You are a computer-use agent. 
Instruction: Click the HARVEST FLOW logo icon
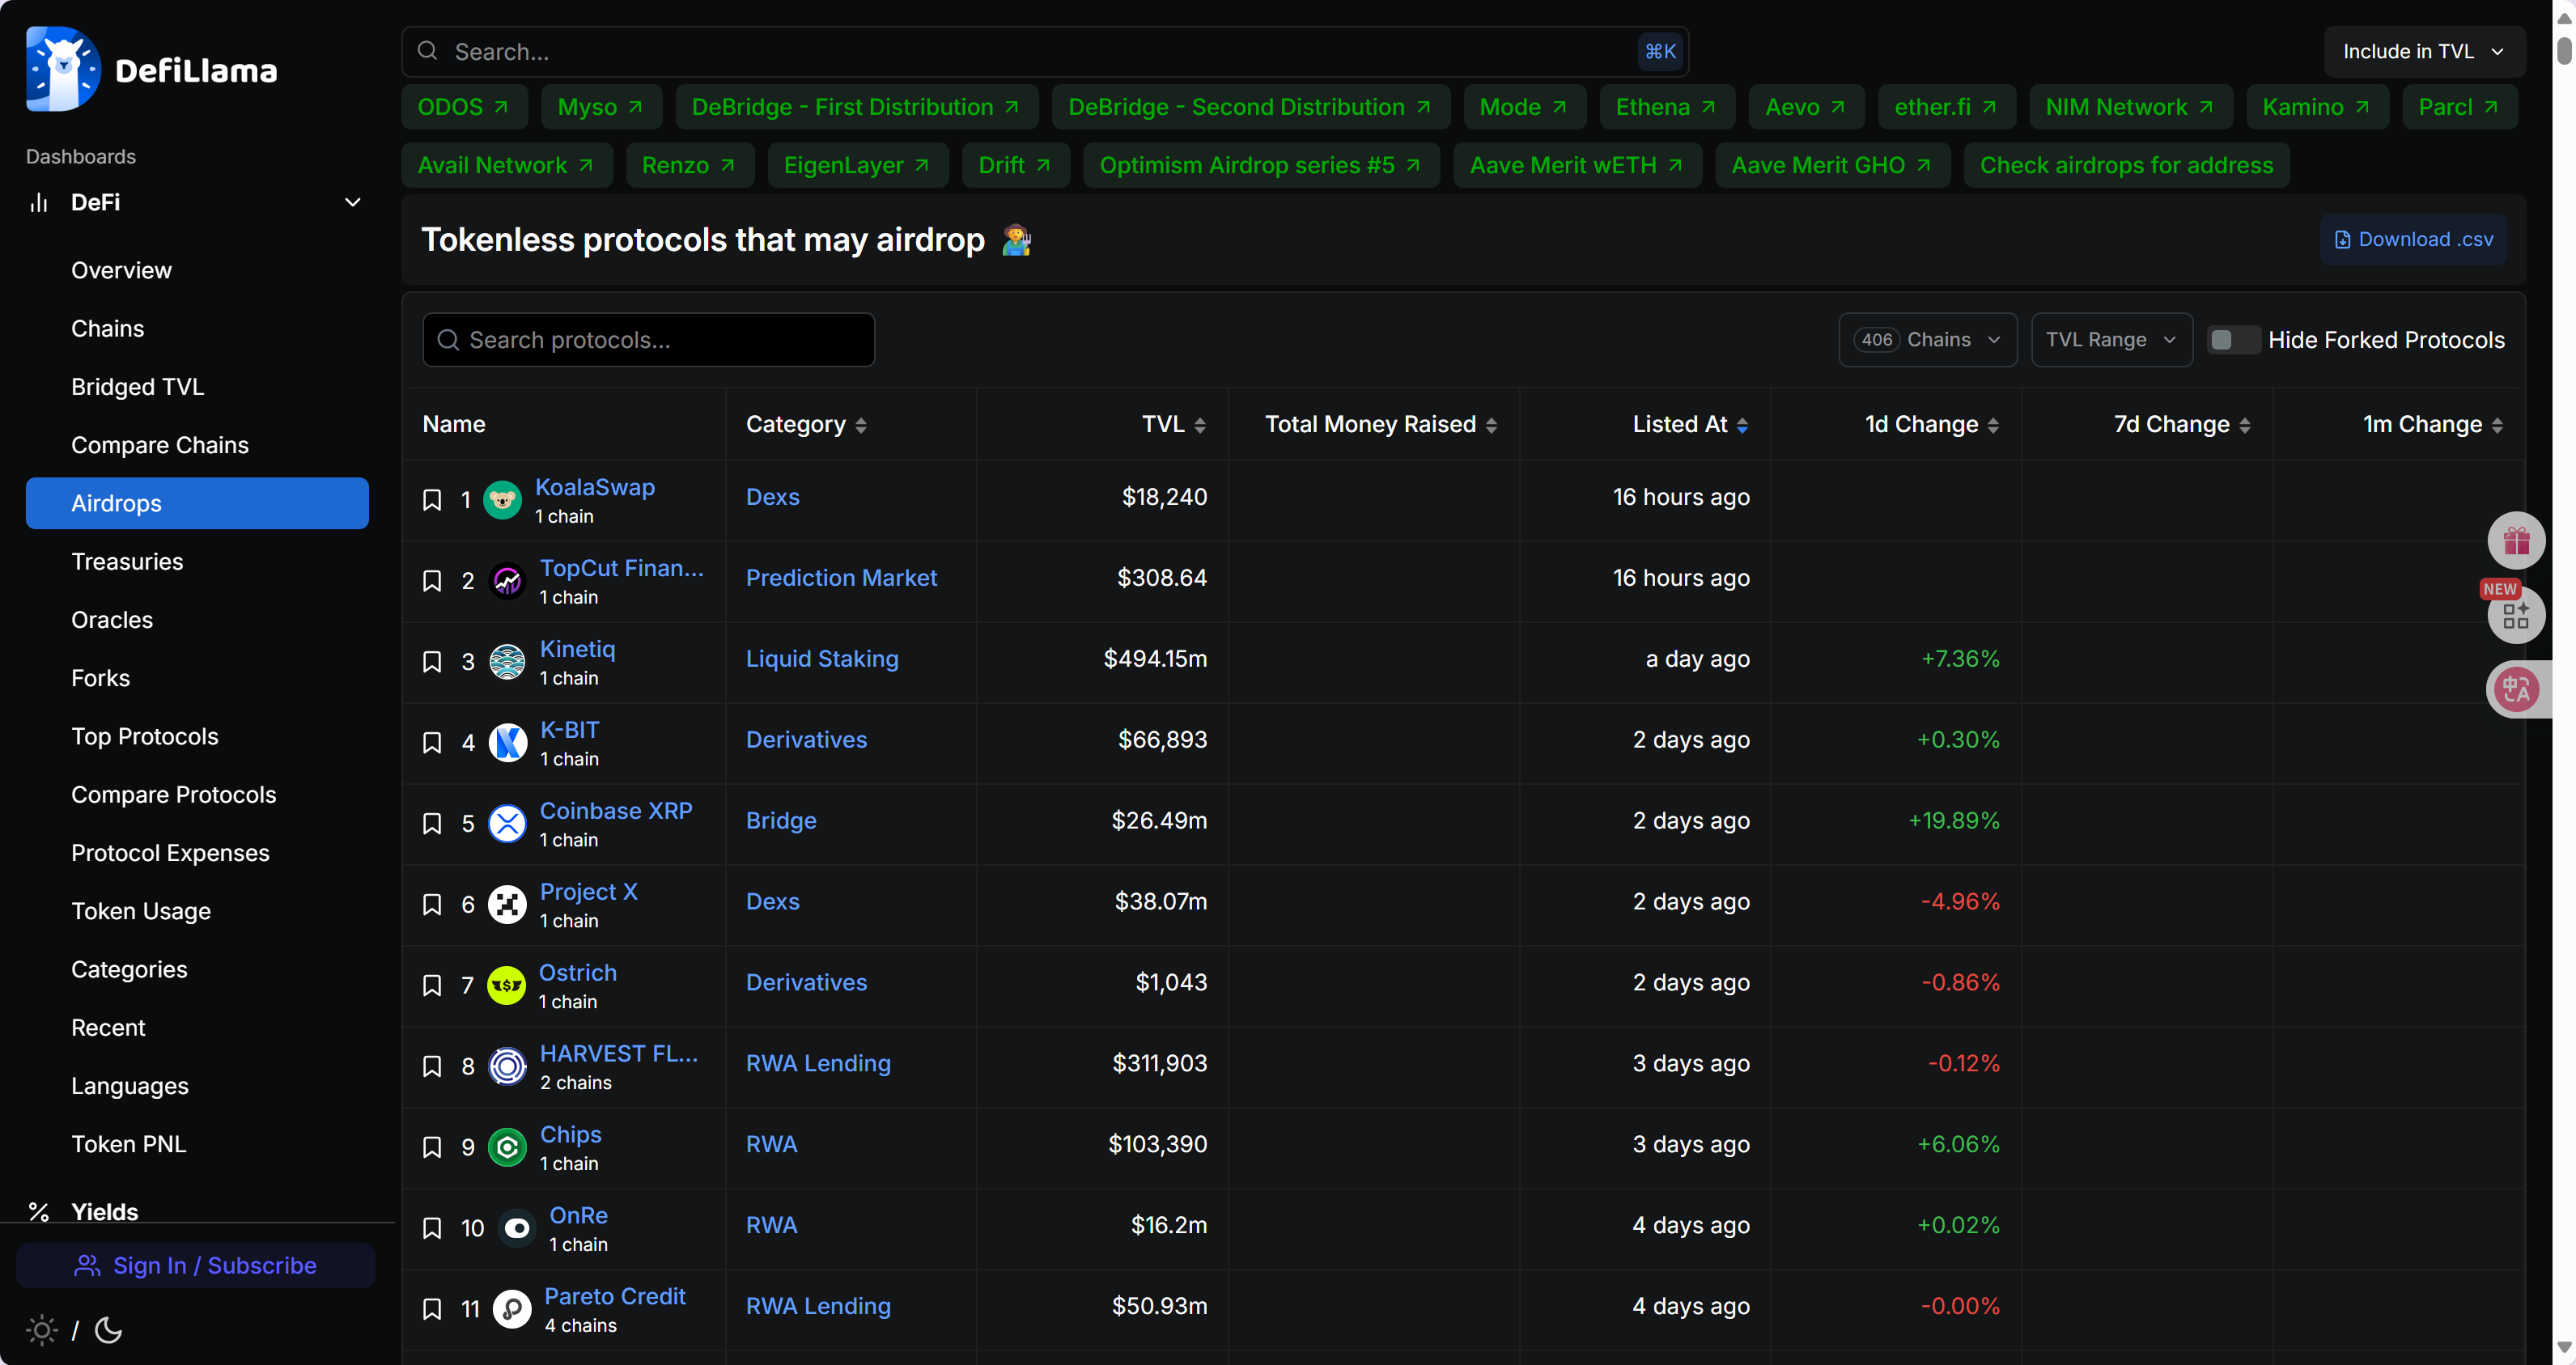(507, 1067)
